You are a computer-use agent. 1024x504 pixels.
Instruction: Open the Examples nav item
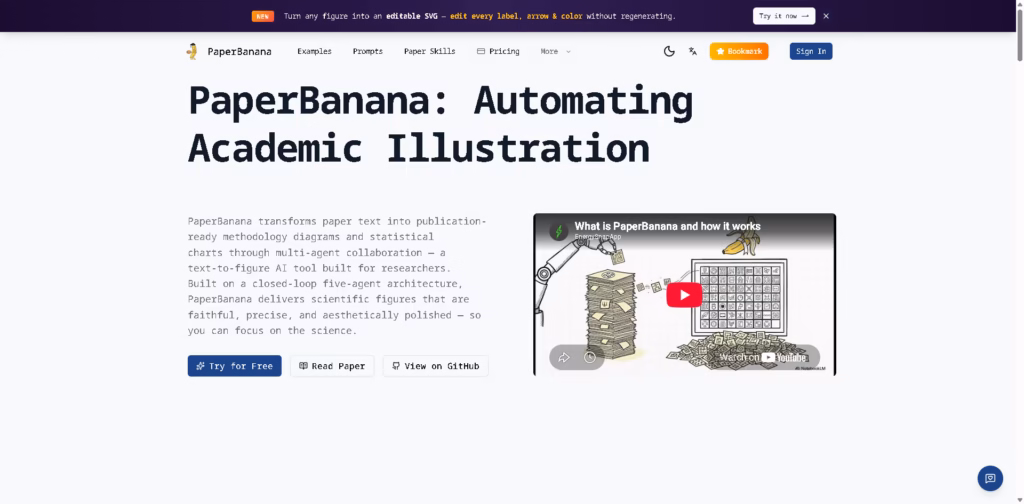314,52
